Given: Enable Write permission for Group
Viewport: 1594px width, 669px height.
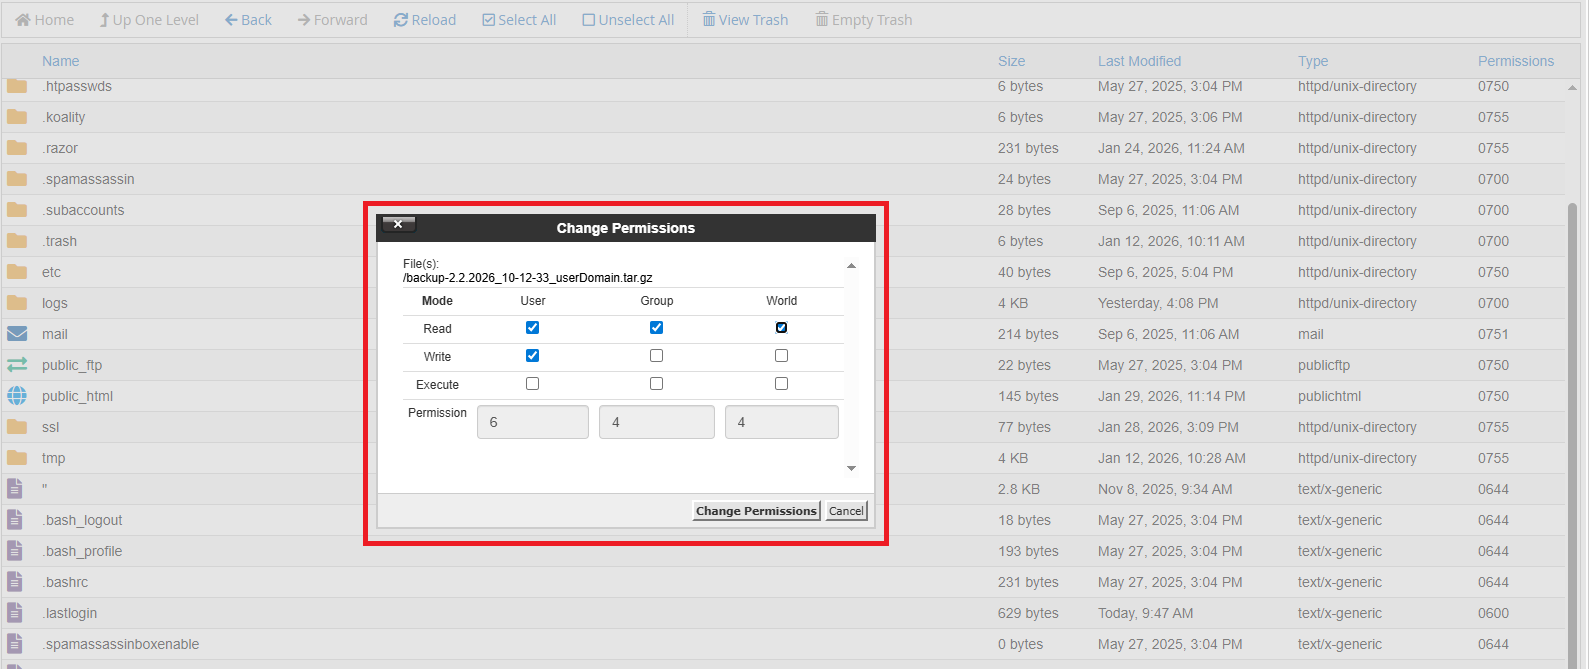Looking at the screenshot, I should click(x=656, y=356).
